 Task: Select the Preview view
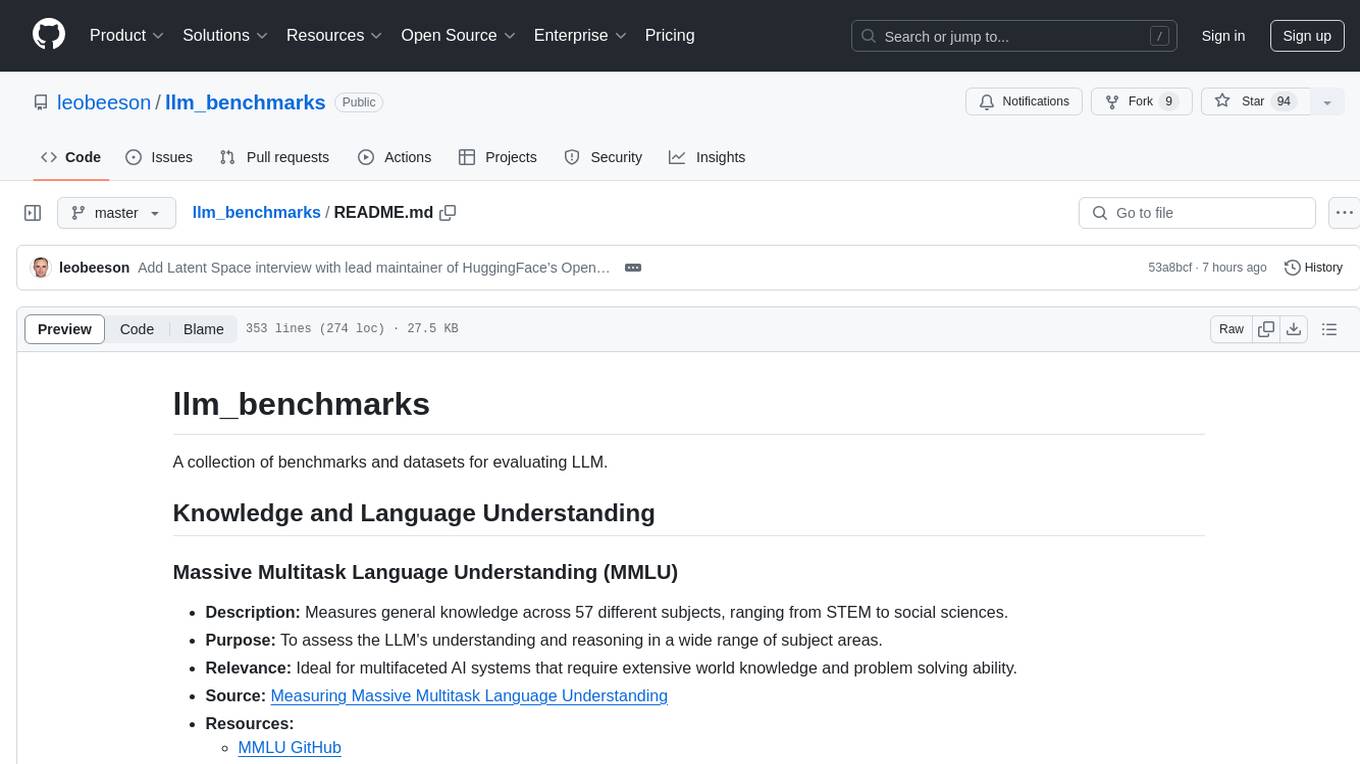pos(65,329)
